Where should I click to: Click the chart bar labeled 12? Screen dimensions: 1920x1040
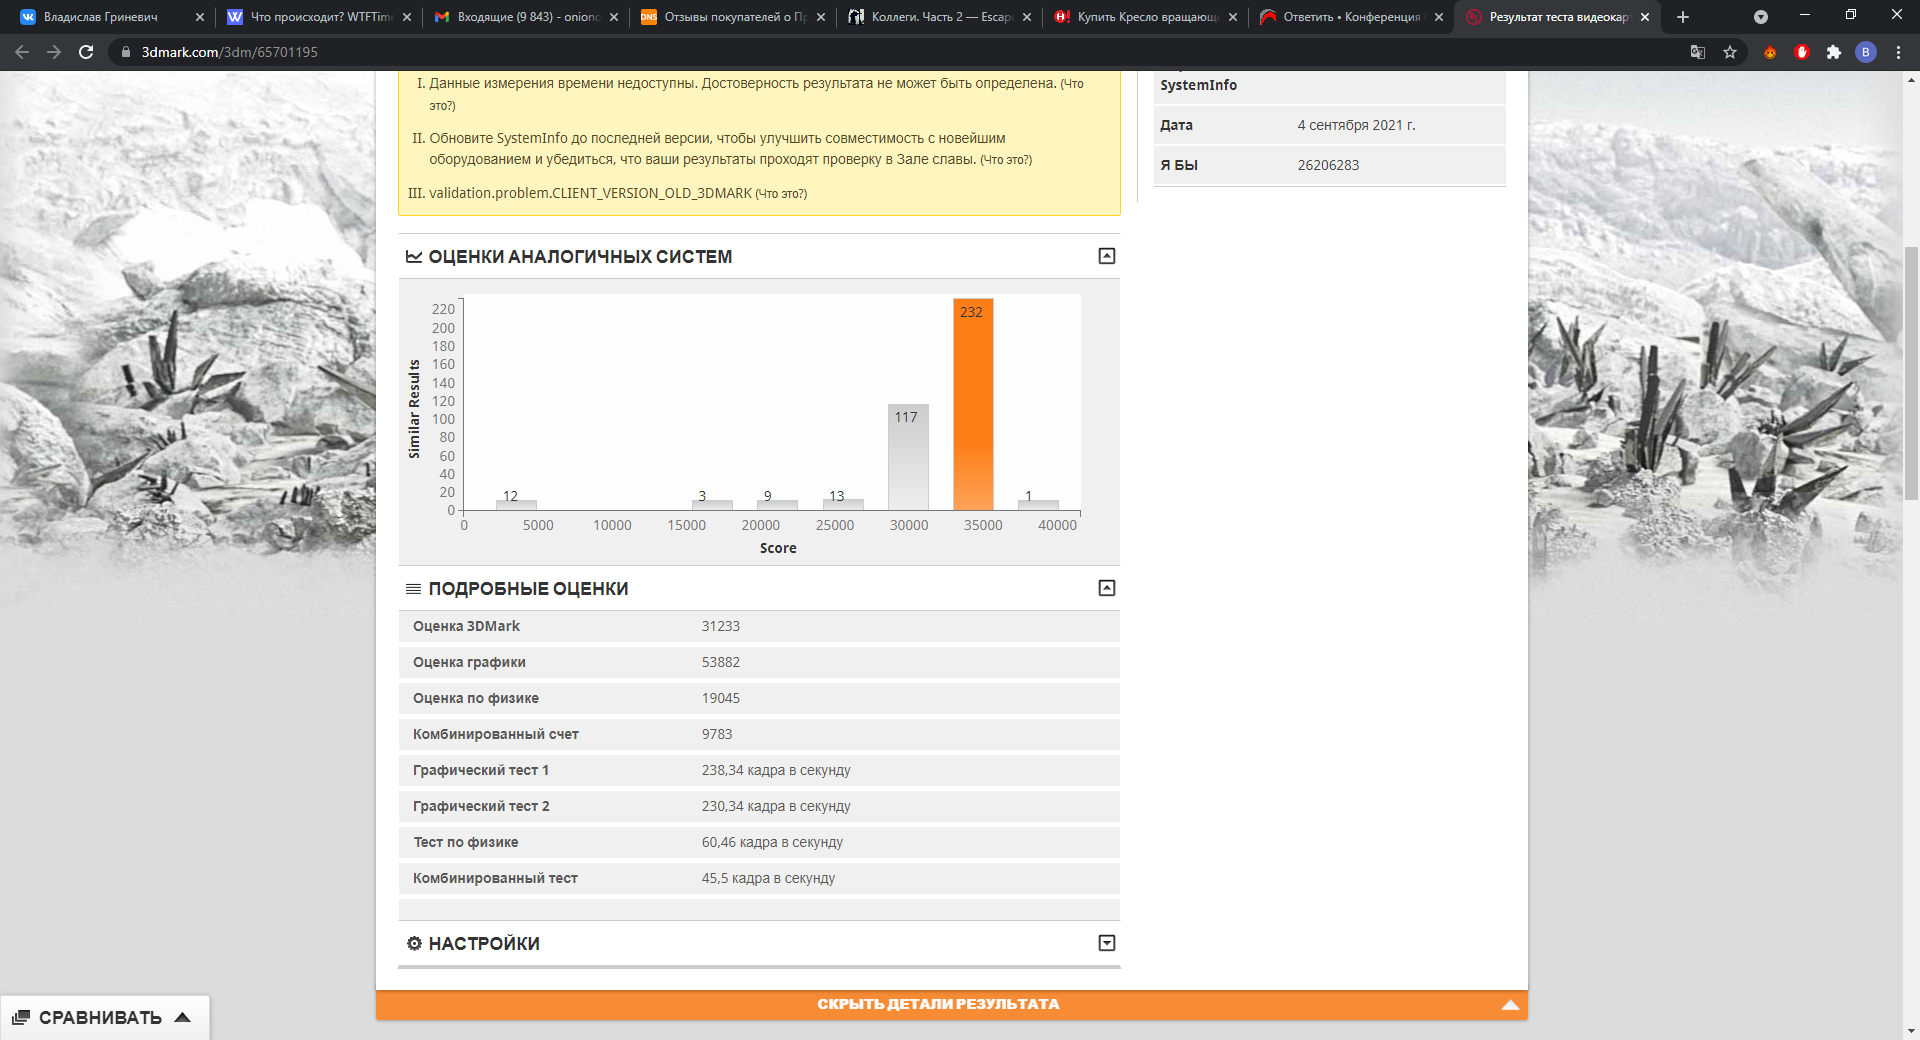pyautogui.click(x=516, y=505)
